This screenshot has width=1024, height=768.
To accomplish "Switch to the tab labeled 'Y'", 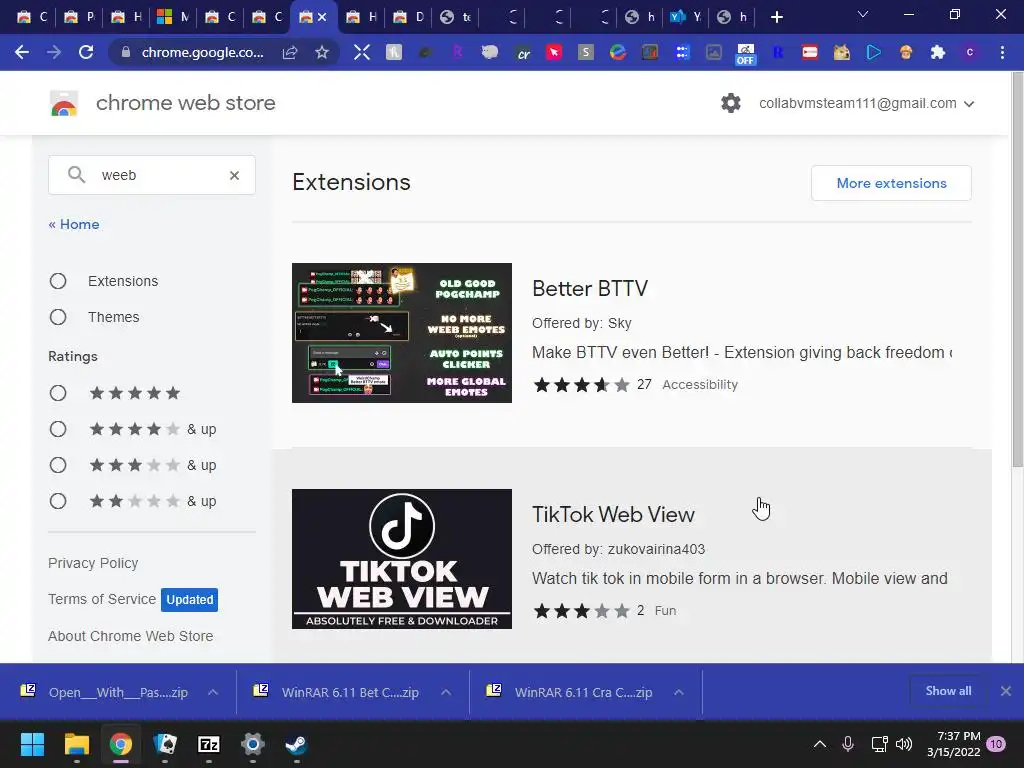I will coord(685,17).
